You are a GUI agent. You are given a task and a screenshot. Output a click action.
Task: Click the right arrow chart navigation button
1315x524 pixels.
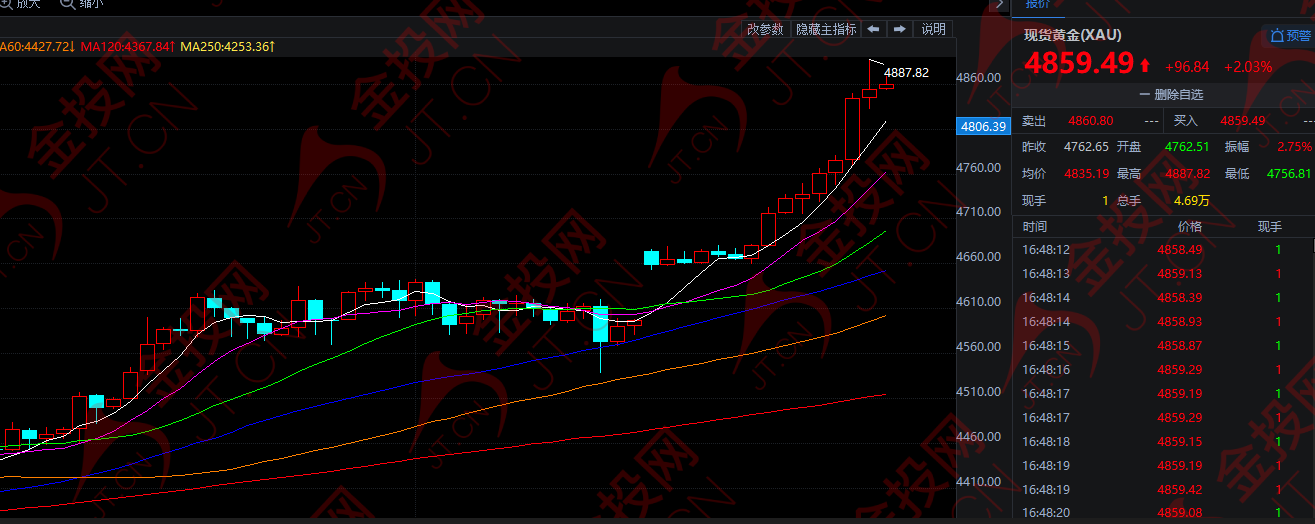(899, 29)
